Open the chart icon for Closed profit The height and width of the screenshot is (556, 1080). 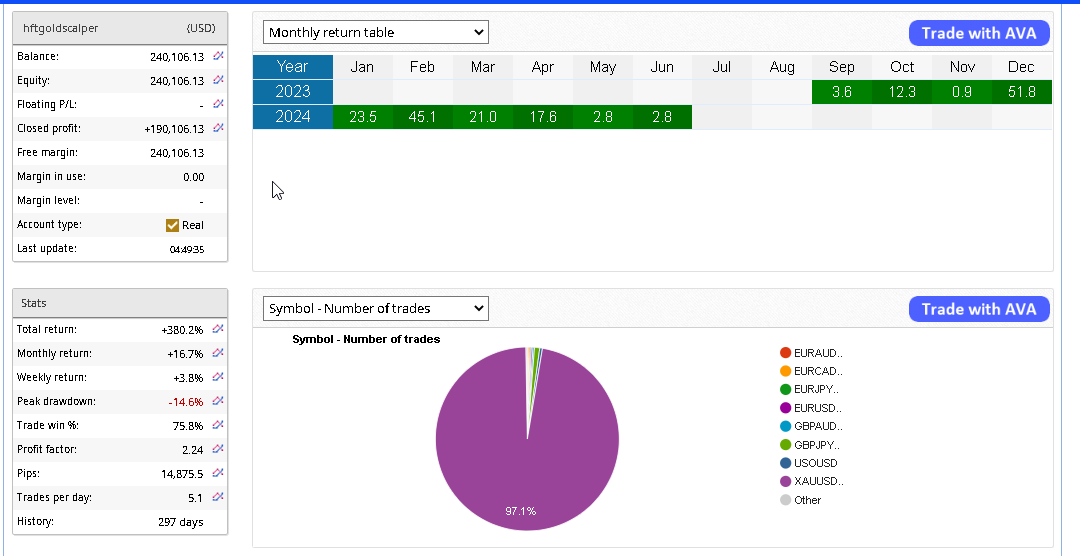tap(218, 129)
